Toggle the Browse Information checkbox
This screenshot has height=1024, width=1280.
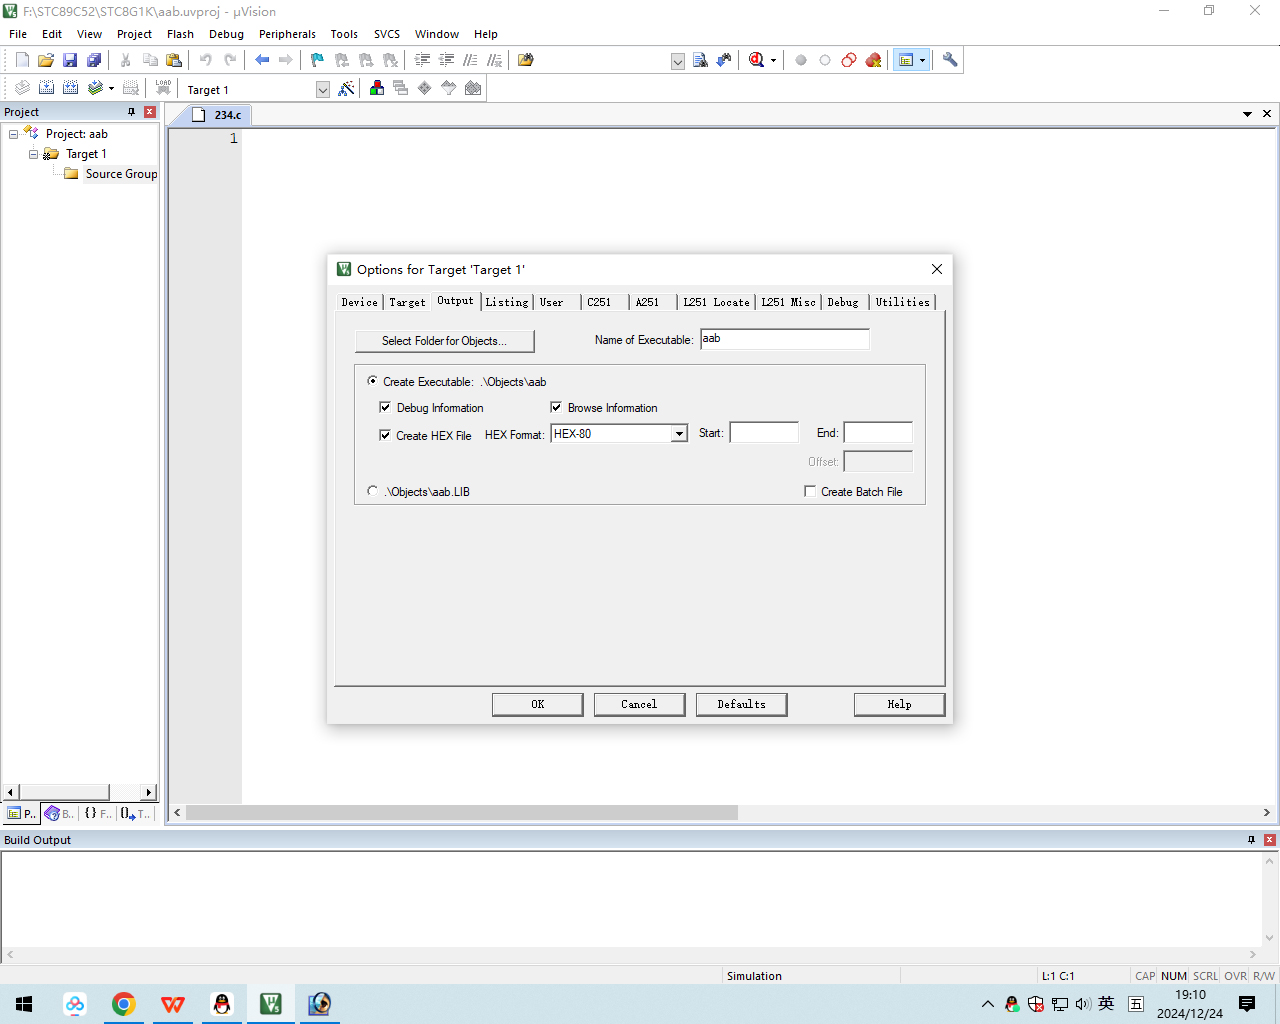(x=556, y=407)
